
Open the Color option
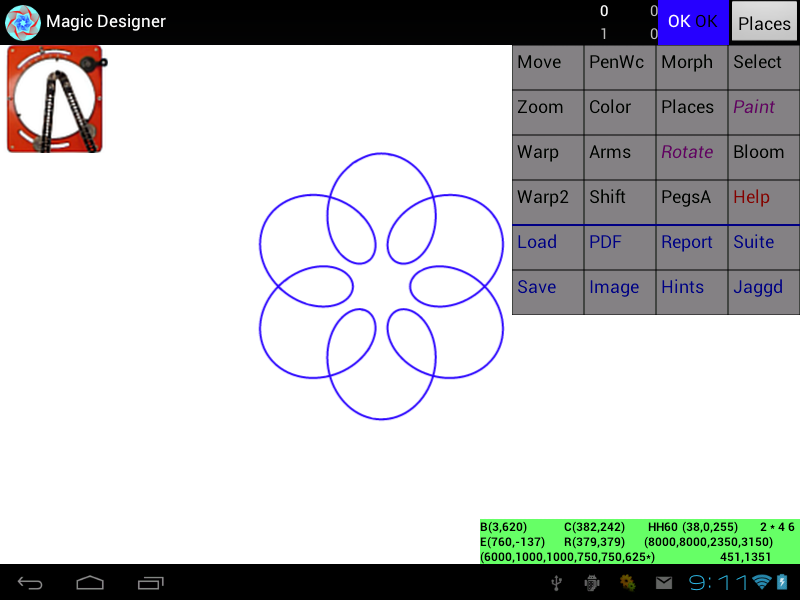click(x=619, y=112)
